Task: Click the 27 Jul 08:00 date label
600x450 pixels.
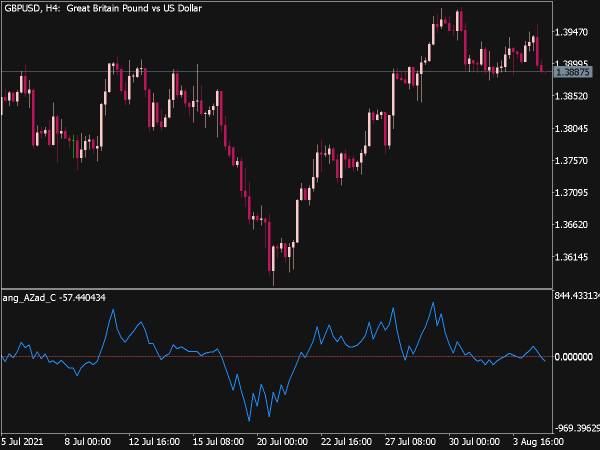Action: coord(410,442)
